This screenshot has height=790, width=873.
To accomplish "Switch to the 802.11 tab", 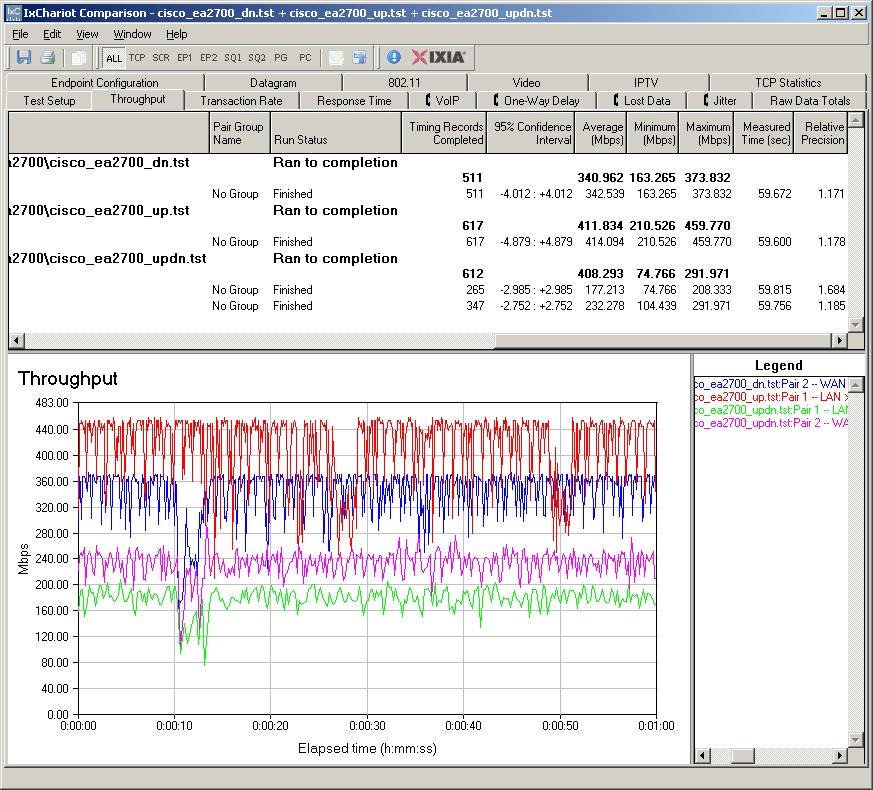I will coord(404,82).
